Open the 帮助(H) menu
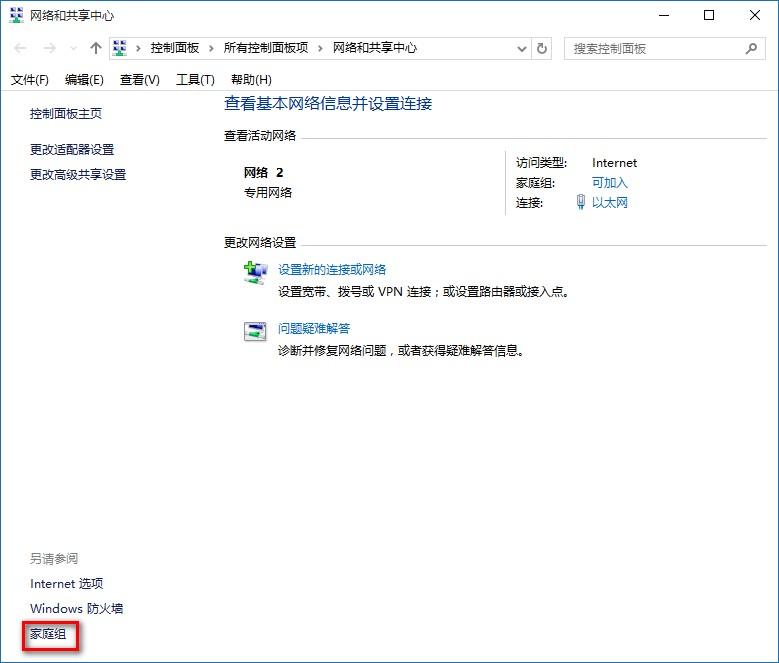Screen dimensions: 779x663 pyautogui.click(x=251, y=80)
